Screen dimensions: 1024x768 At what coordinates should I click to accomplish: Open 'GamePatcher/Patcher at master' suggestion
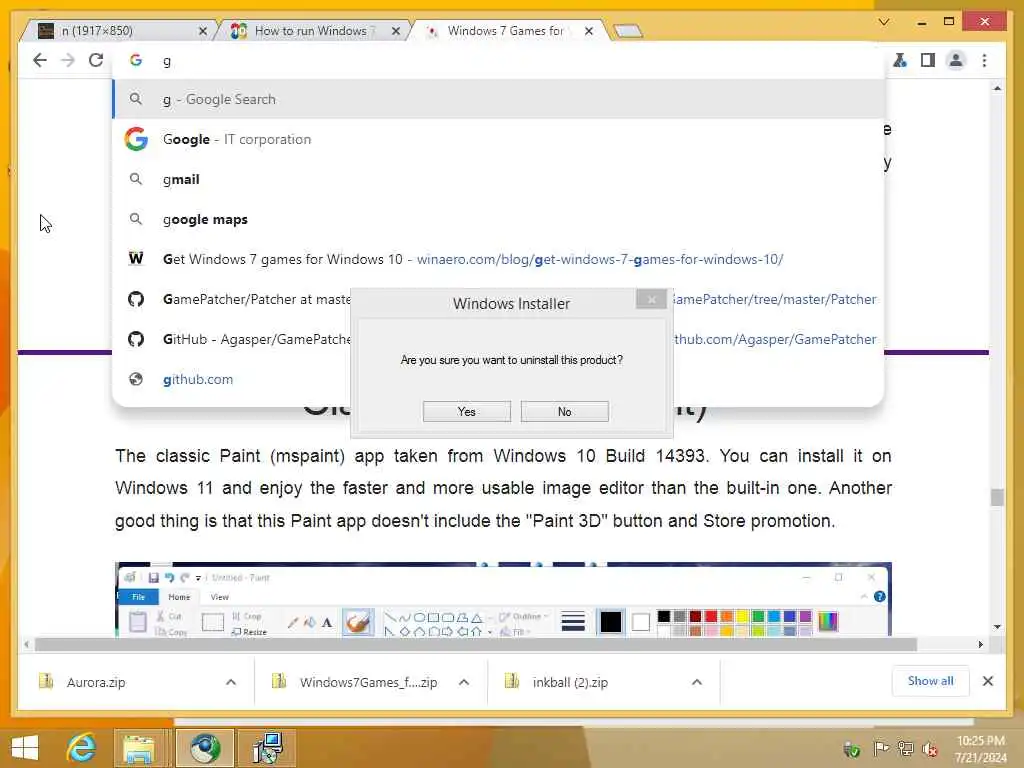(x=232, y=299)
